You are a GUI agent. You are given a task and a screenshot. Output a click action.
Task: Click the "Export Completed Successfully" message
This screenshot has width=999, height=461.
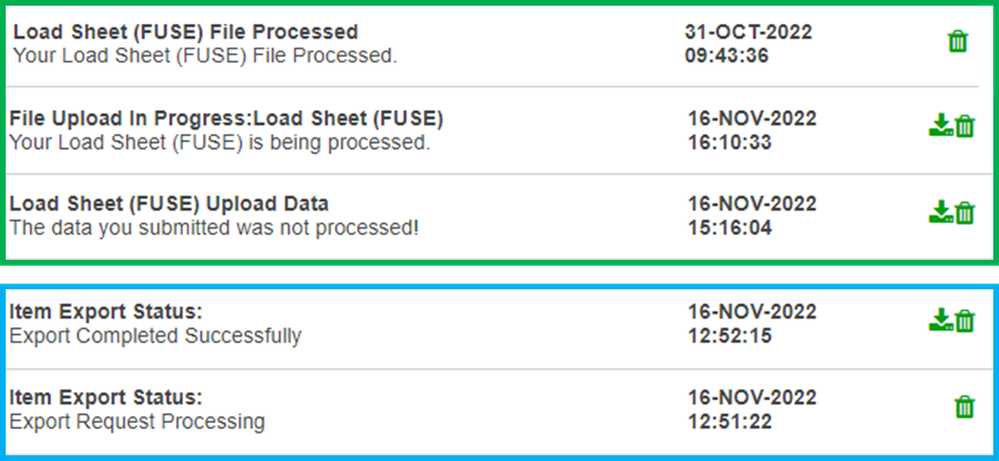[x=155, y=336]
